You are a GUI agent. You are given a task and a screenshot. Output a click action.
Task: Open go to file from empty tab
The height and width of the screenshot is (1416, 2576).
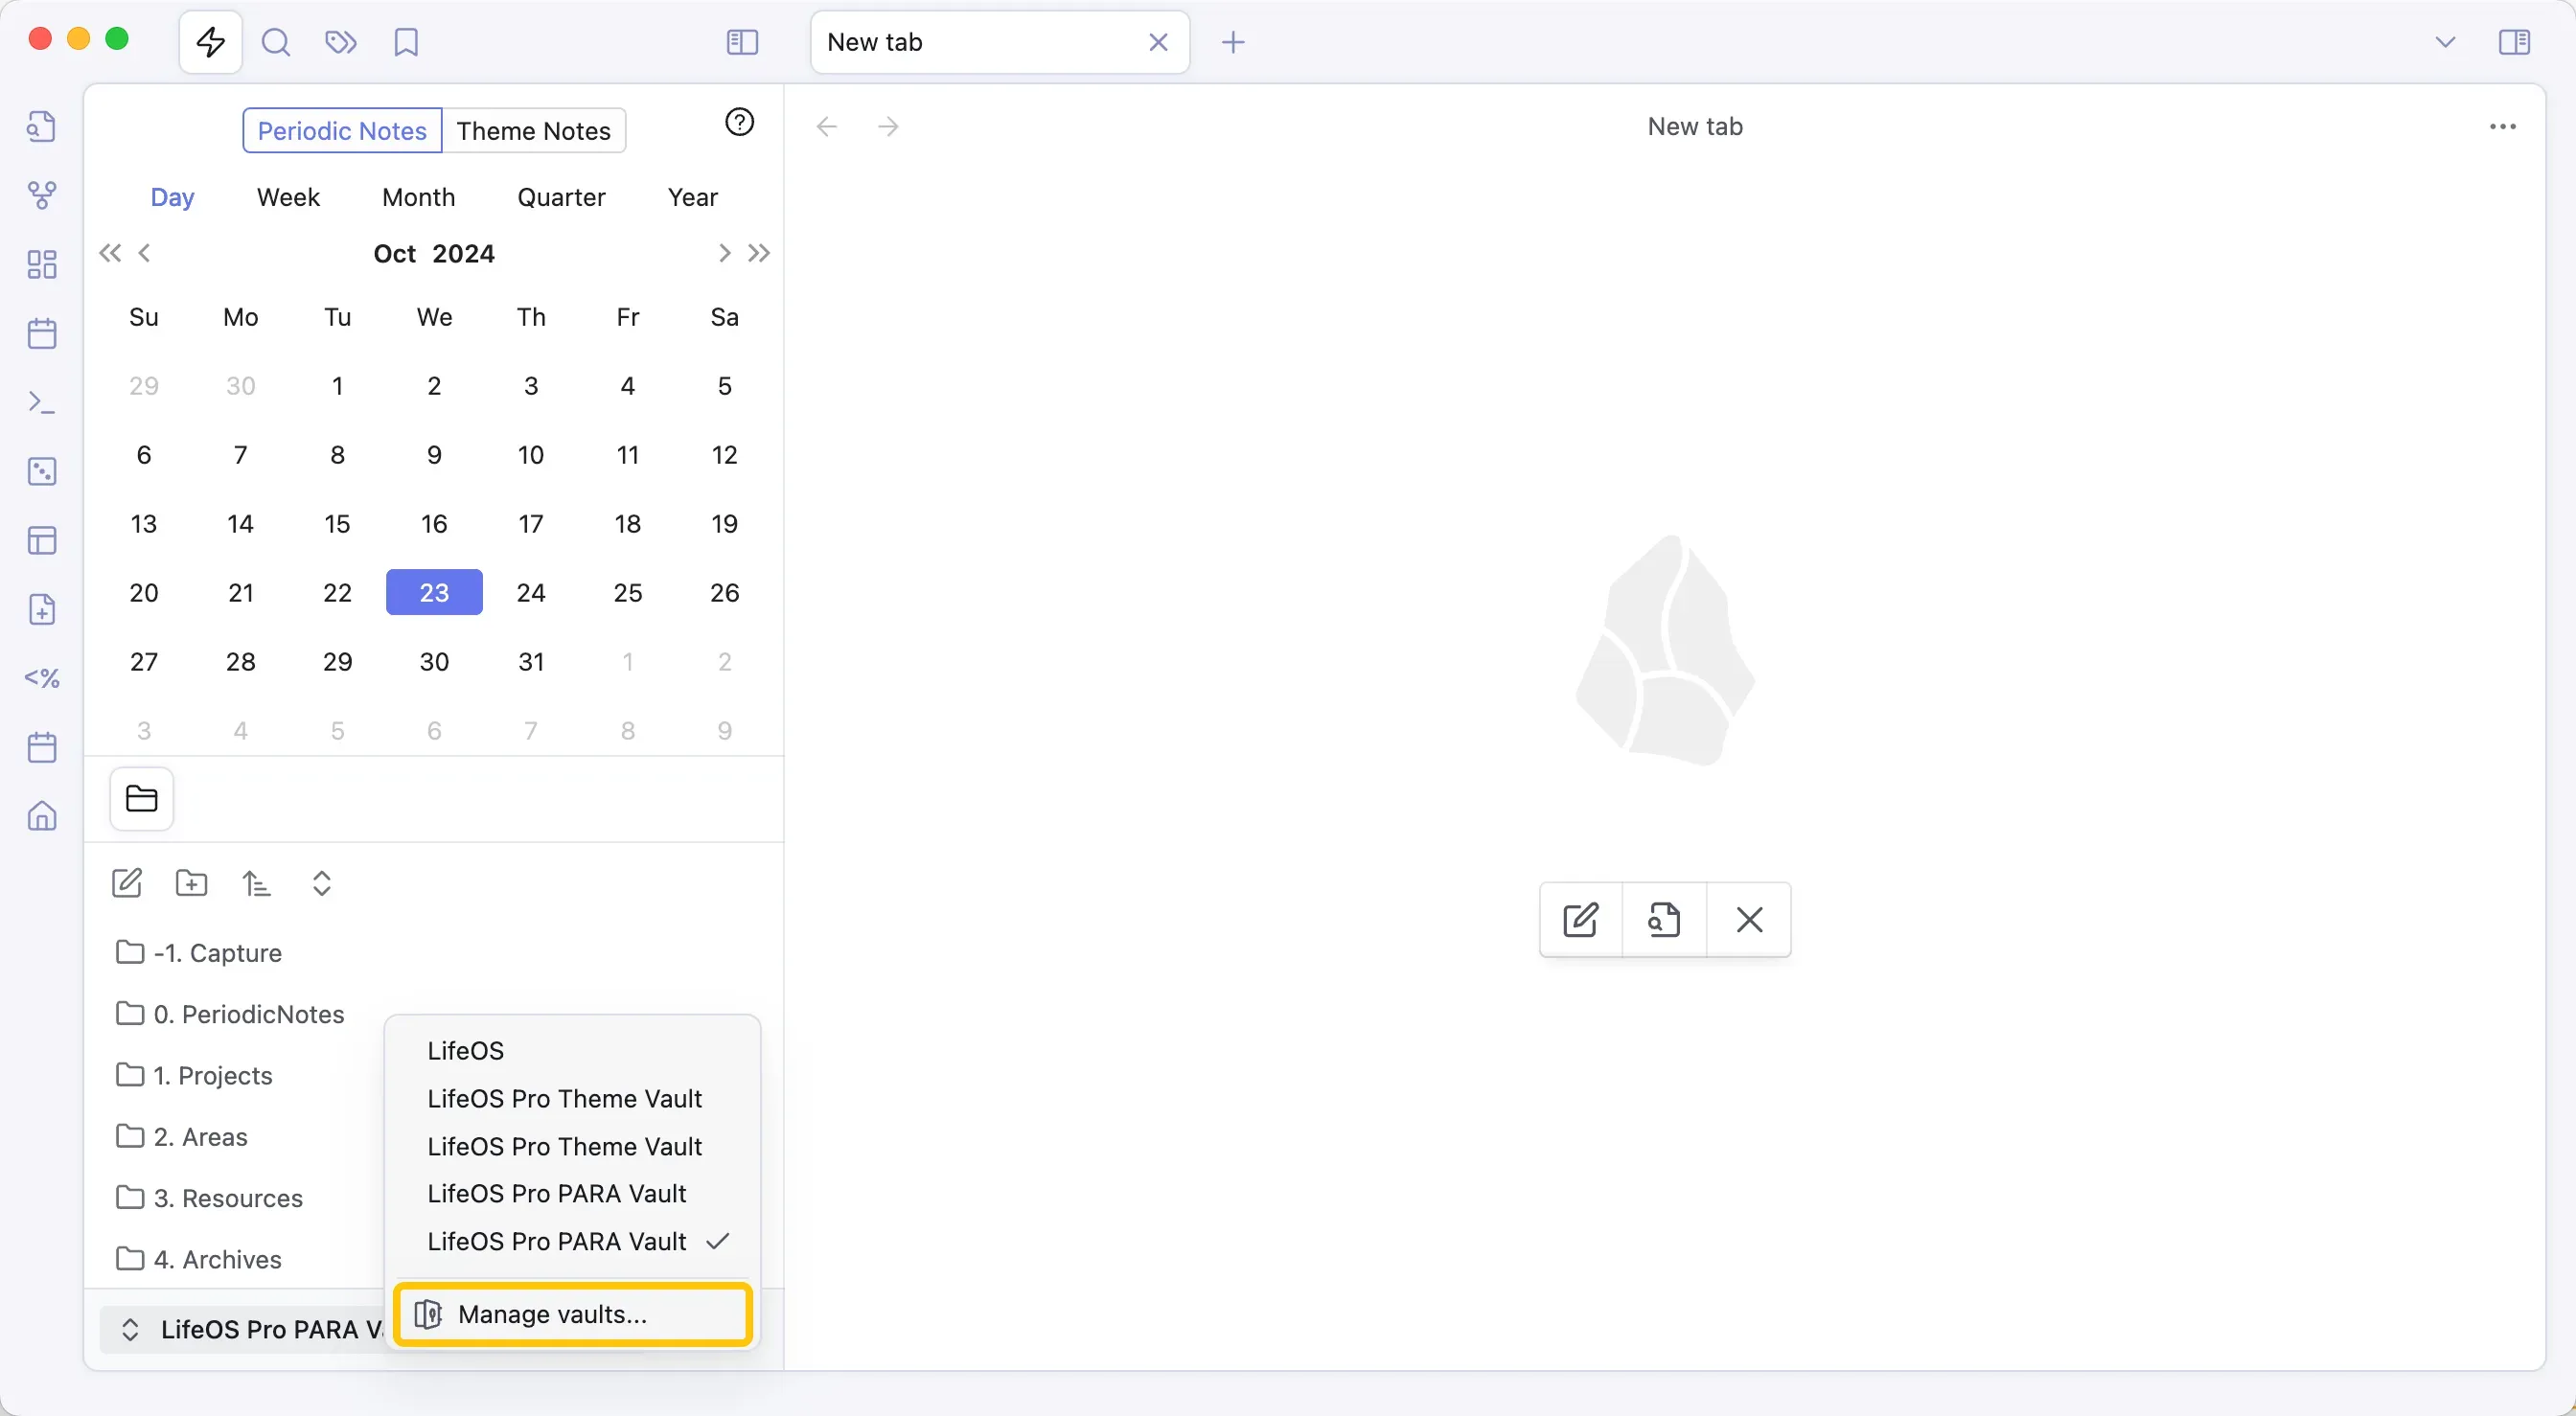pos(1664,919)
